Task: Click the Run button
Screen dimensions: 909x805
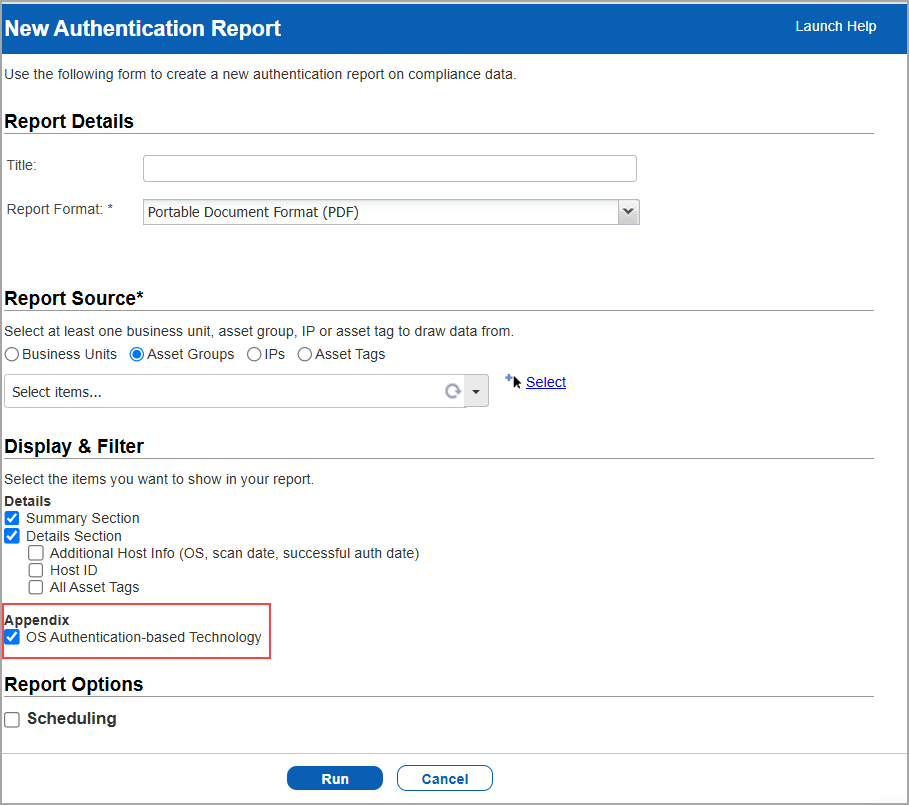Action: tap(334, 779)
